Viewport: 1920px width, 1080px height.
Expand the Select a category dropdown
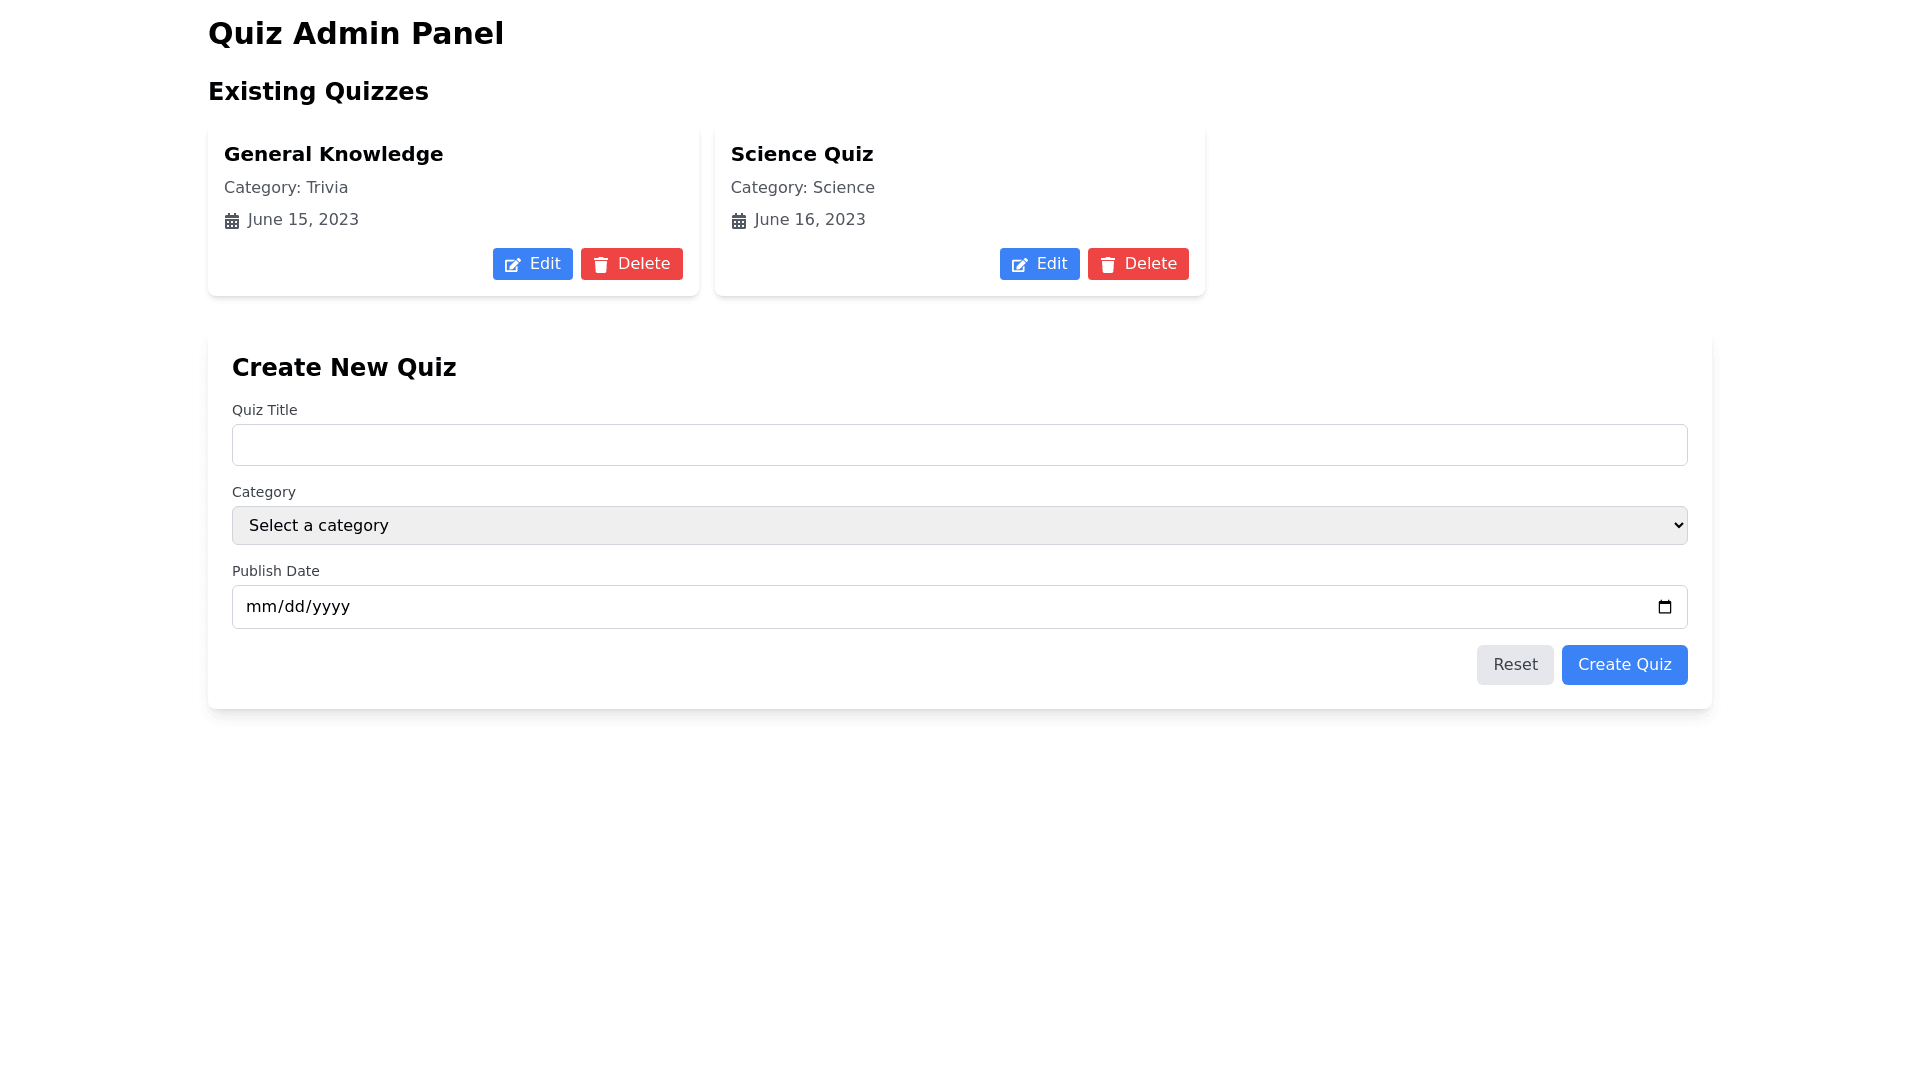pyautogui.click(x=959, y=526)
